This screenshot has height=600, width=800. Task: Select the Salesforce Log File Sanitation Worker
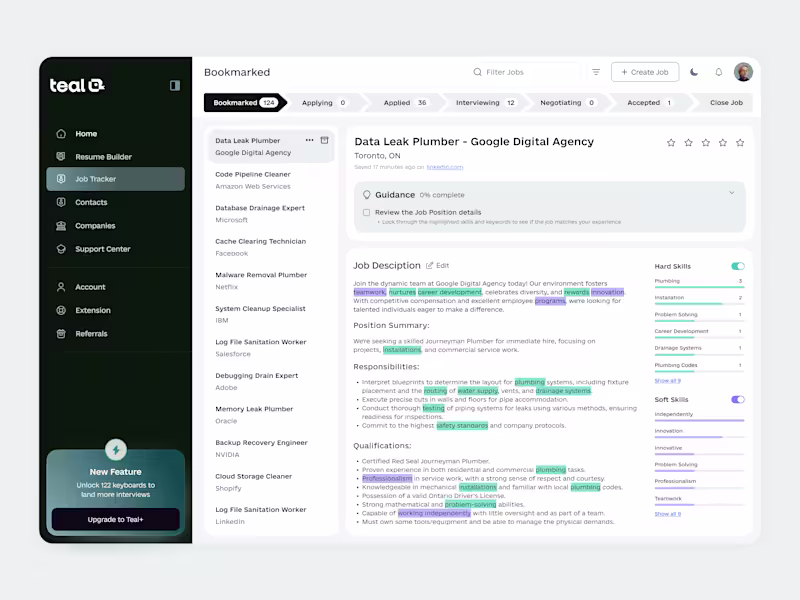[x=271, y=348]
